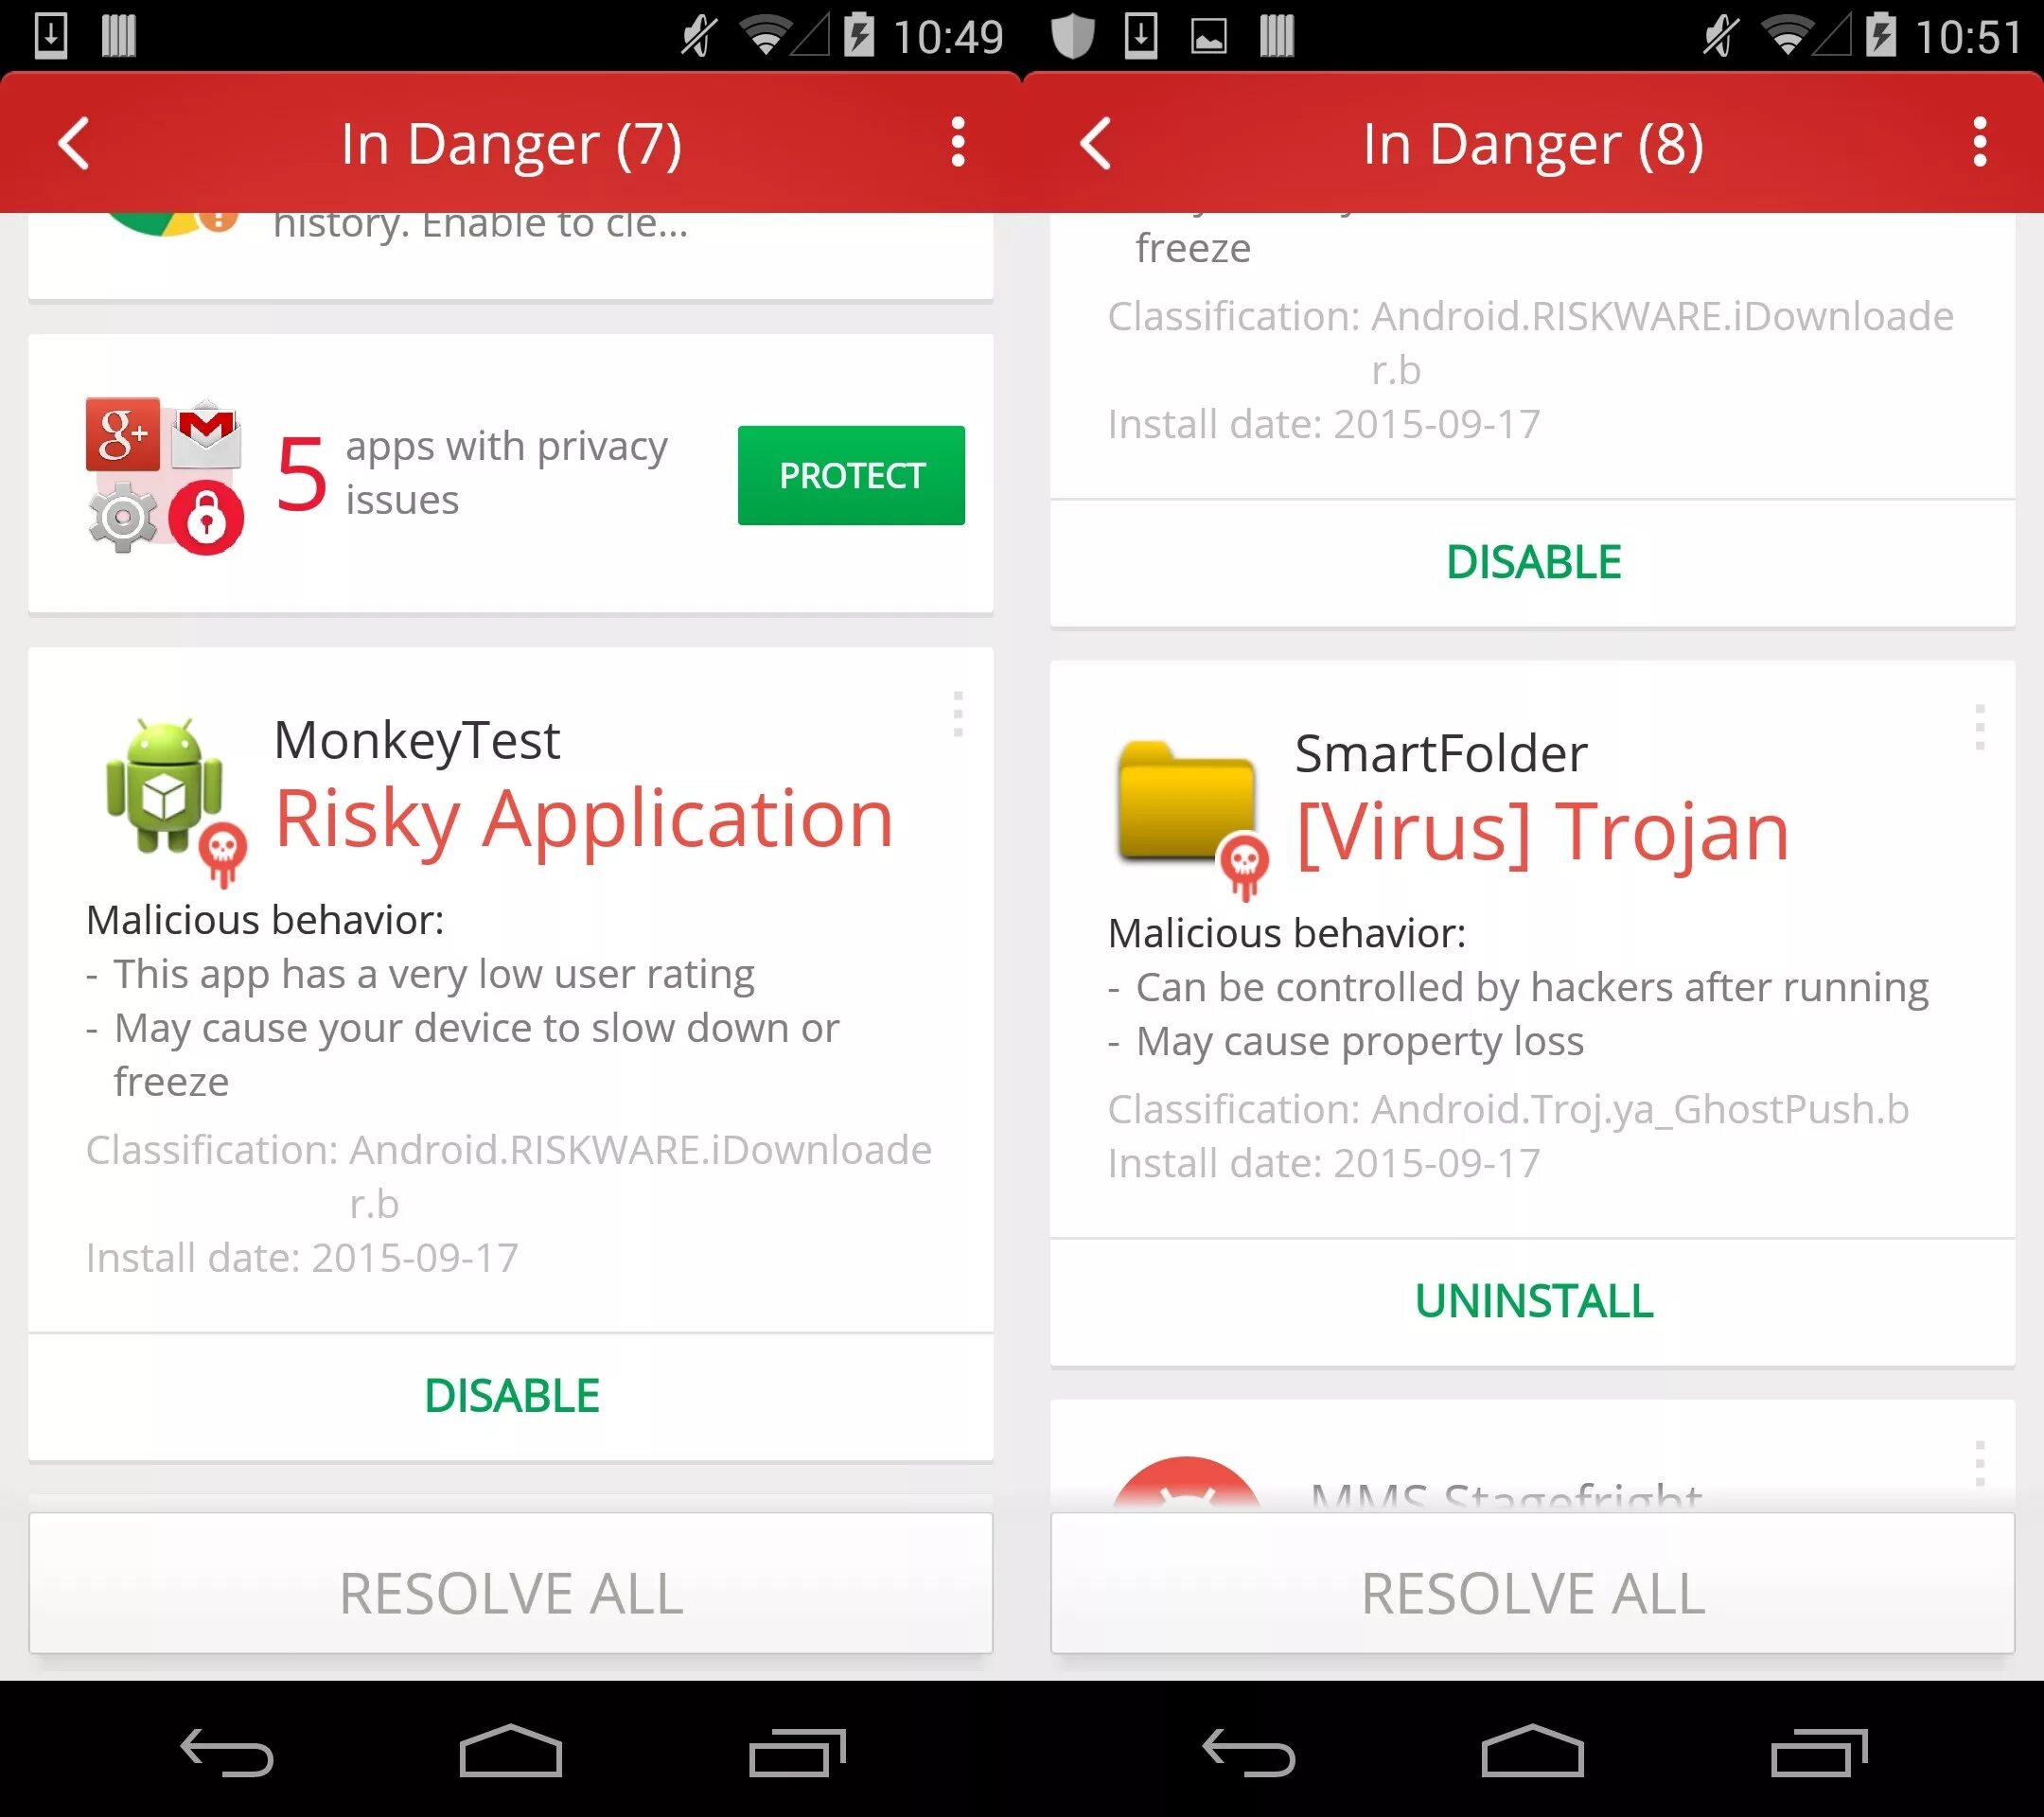Click DISABLE for riskware app on right screen
This screenshot has height=1817, width=2044.
pos(1532,561)
